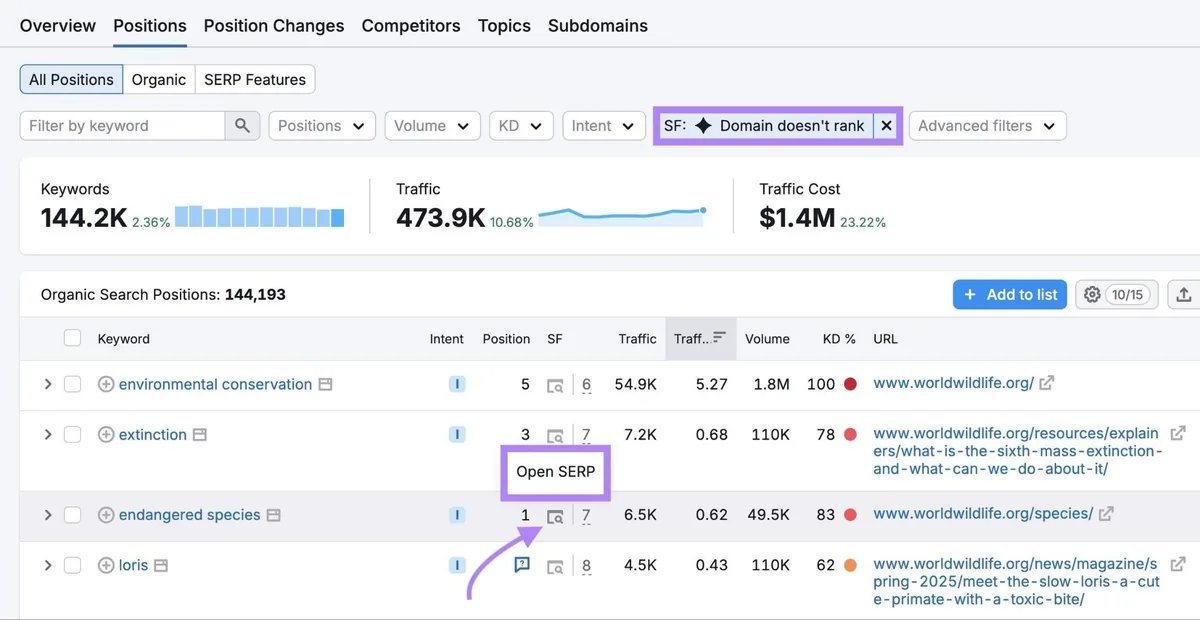Open the SF Domain doesn't rank filter
1200x620 pixels.
click(765, 125)
